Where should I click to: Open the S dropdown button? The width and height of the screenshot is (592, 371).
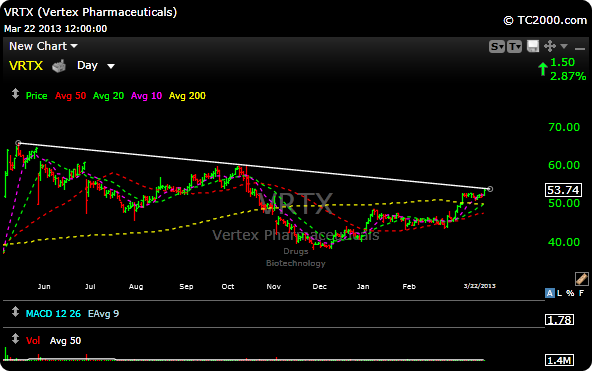[x=496, y=46]
